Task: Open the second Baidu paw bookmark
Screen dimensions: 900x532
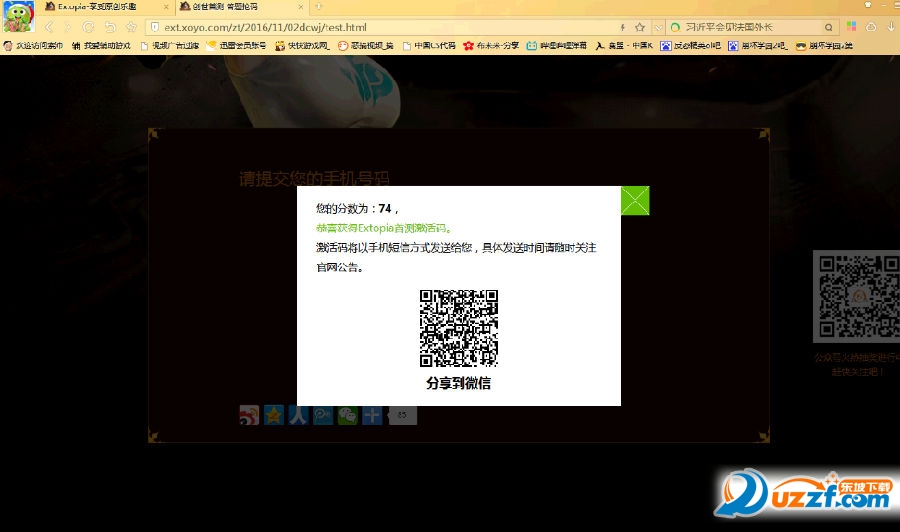Action: coord(758,46)
